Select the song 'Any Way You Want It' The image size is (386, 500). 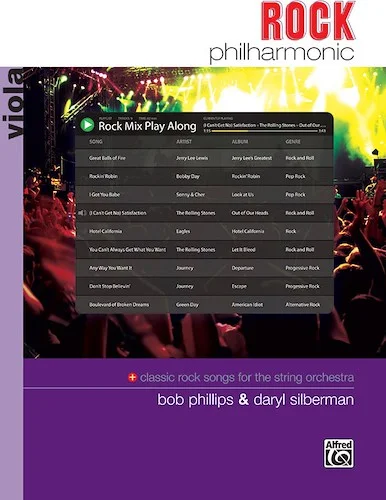(x=110, y=268)
